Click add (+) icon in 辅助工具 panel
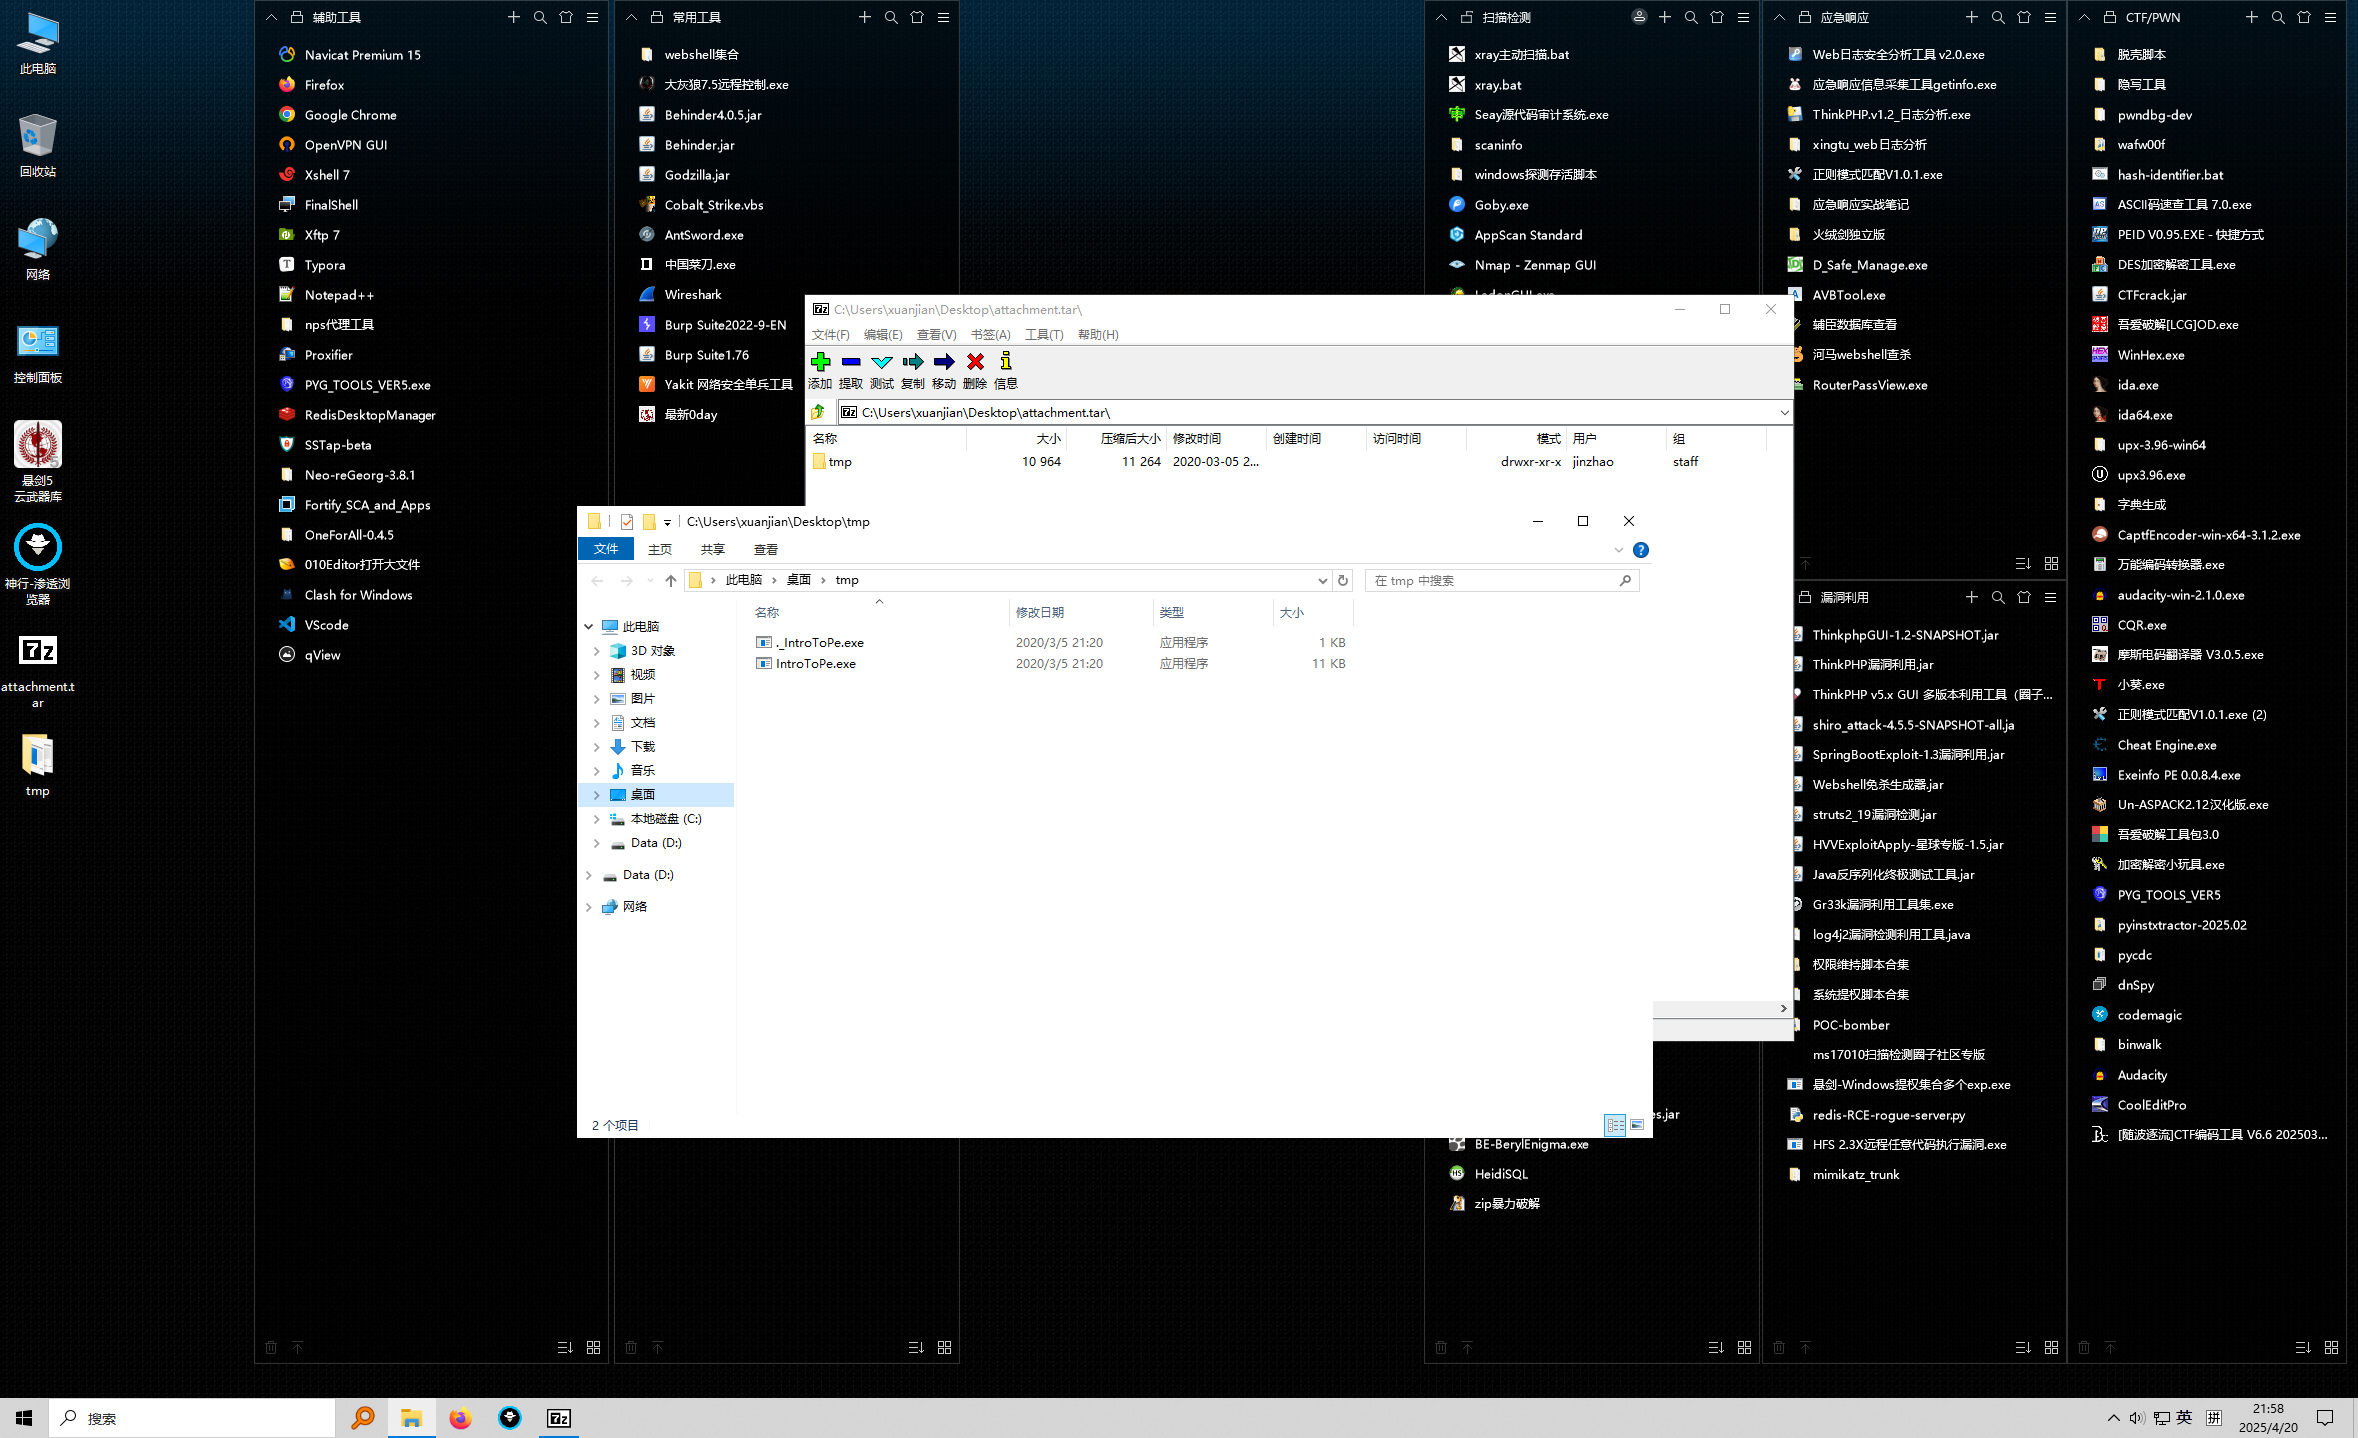This screenshot has height=1438, width=2358. tap(514, 17)
